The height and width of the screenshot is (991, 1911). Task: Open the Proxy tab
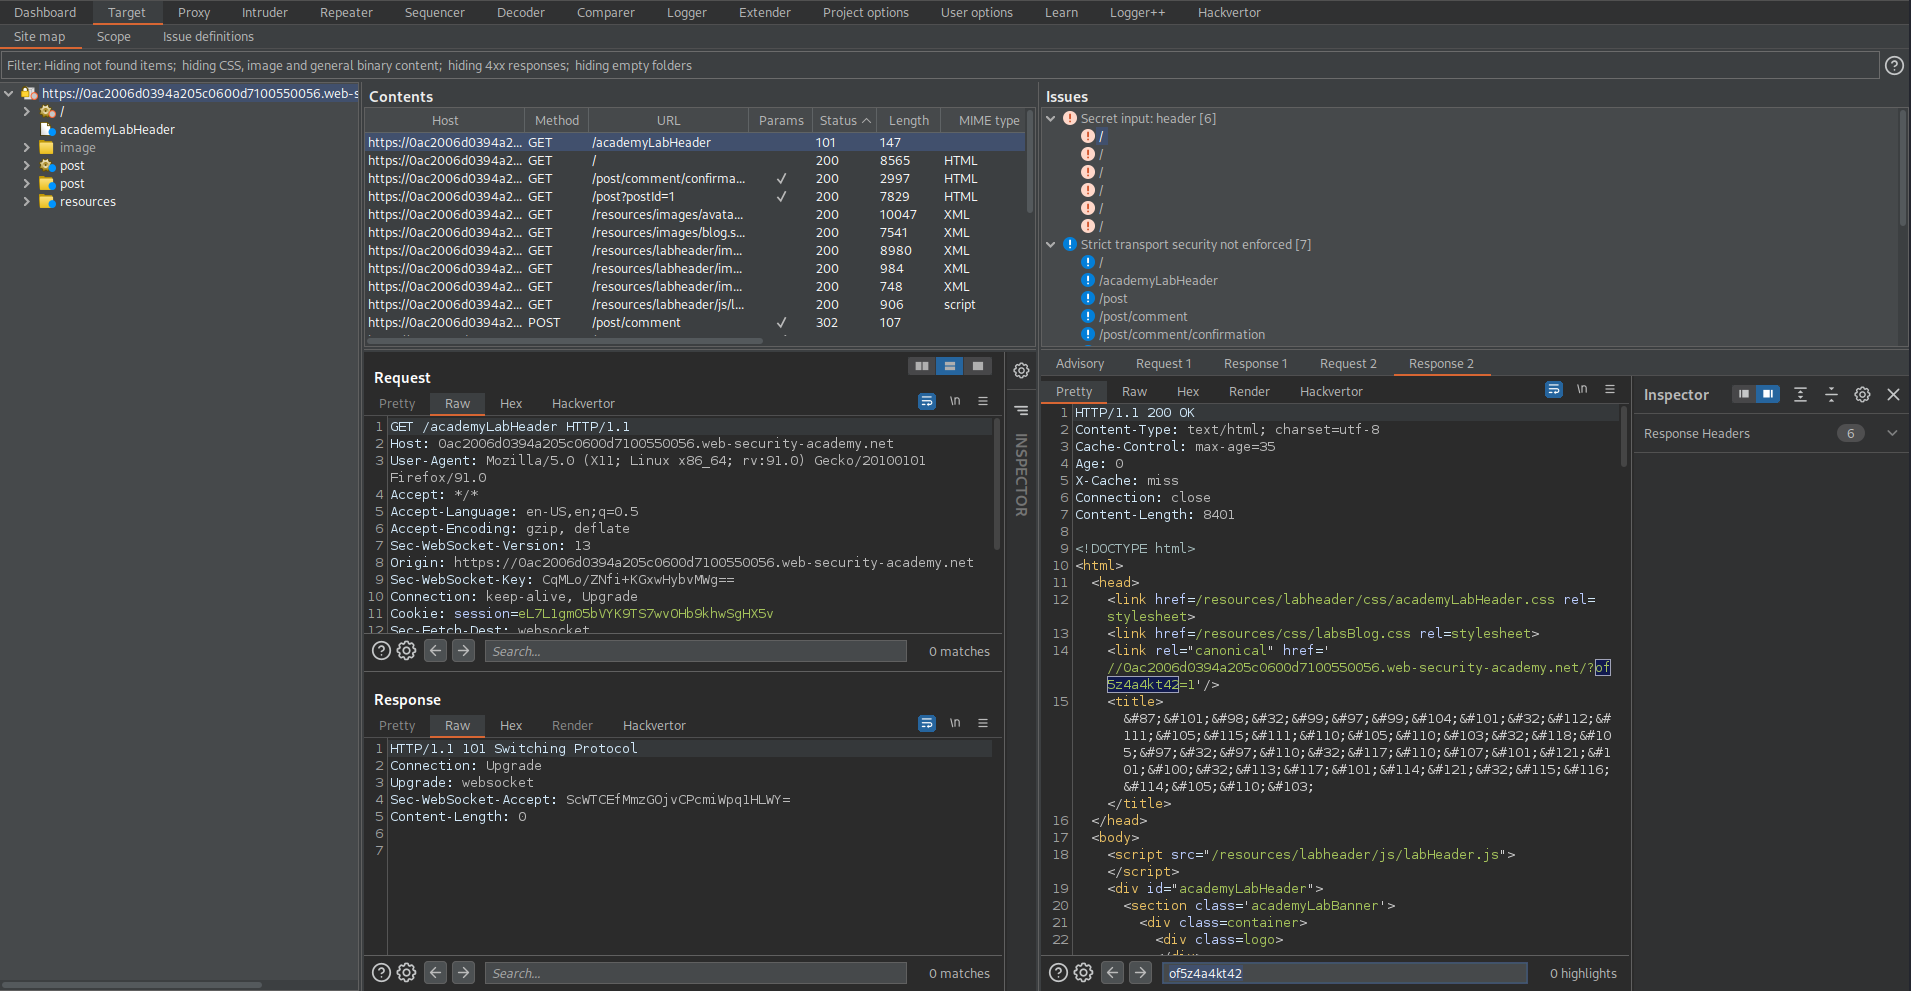coord(194,12)
